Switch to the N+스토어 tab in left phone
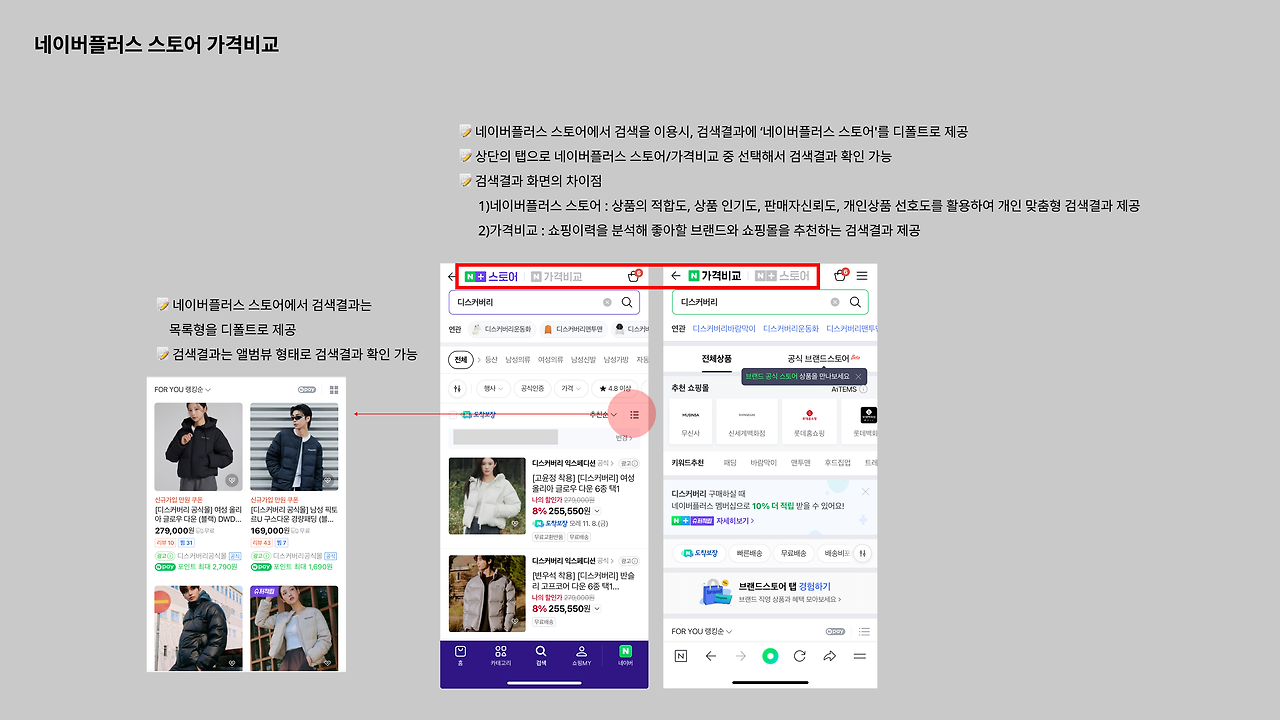1280x720 pixels. (x=492, y=276)
